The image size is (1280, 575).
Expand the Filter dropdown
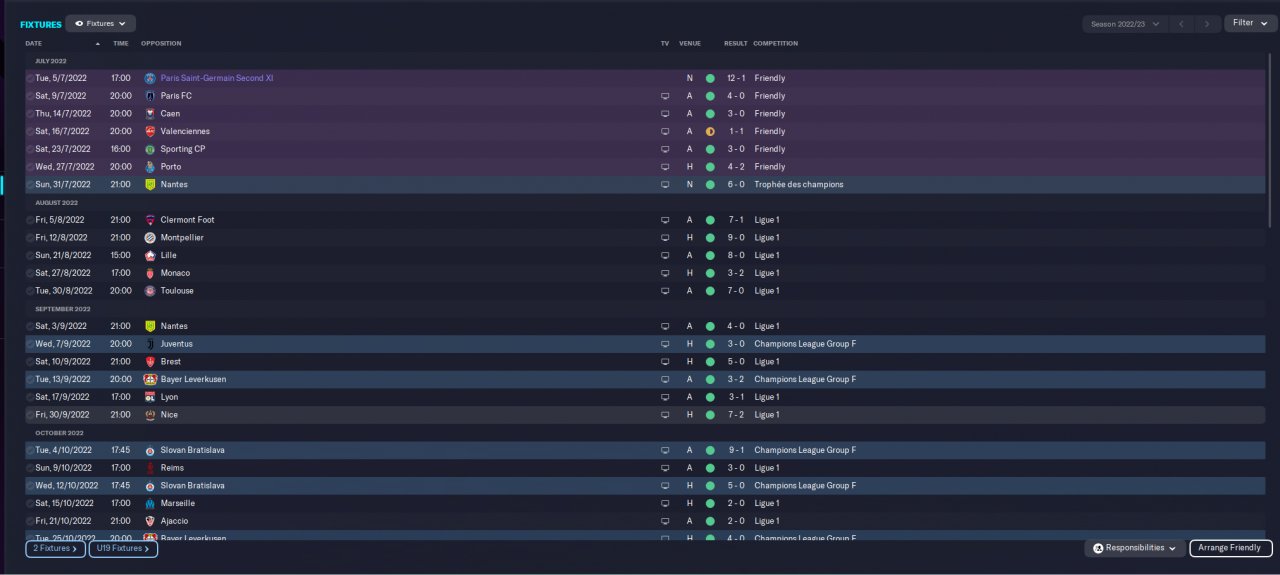click(x=1250, y=23)
